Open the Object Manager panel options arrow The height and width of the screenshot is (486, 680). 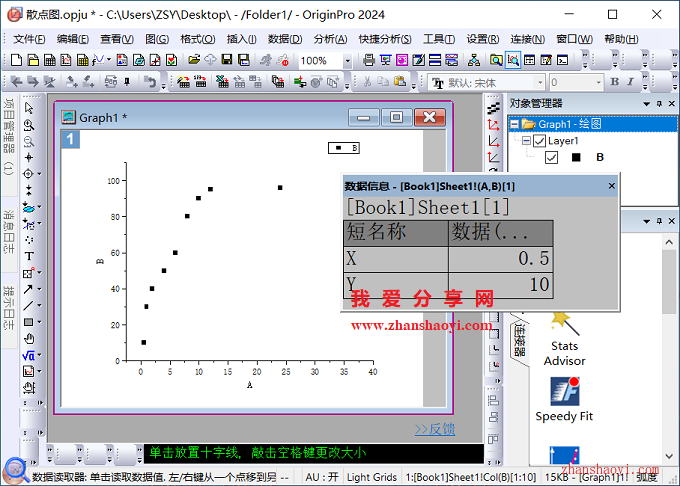click(647, 104)
